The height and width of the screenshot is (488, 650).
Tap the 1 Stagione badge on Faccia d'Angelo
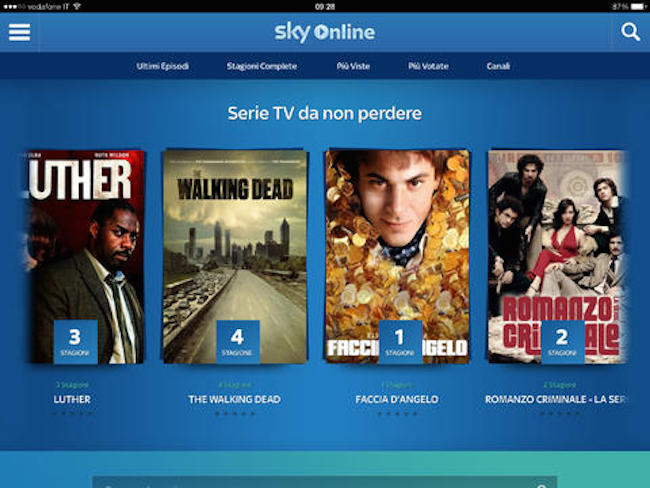(400, 342)
